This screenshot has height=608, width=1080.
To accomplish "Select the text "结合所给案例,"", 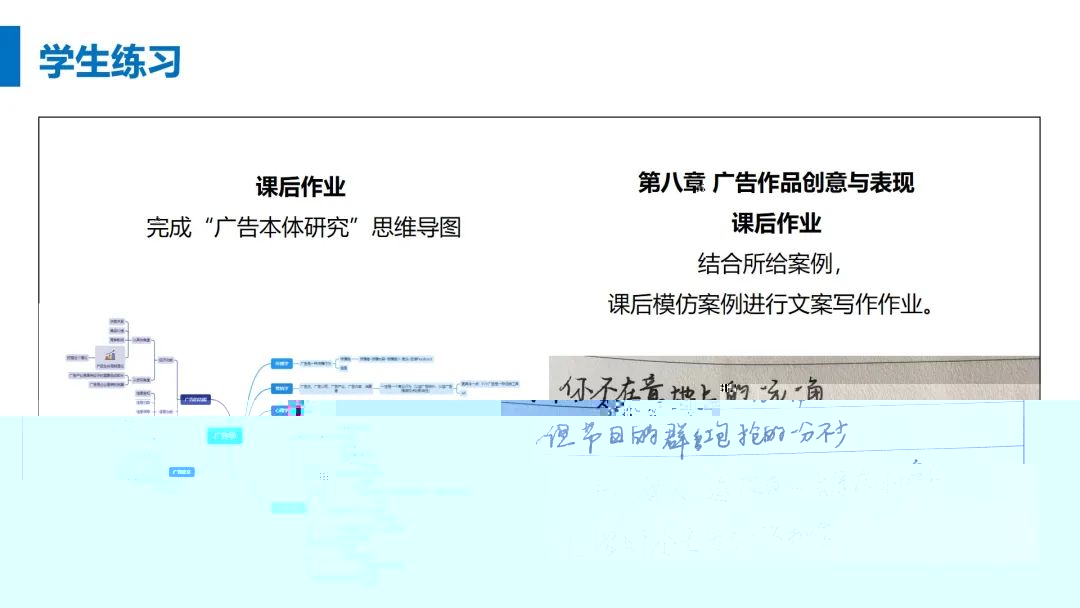I will tap(769, 263).
